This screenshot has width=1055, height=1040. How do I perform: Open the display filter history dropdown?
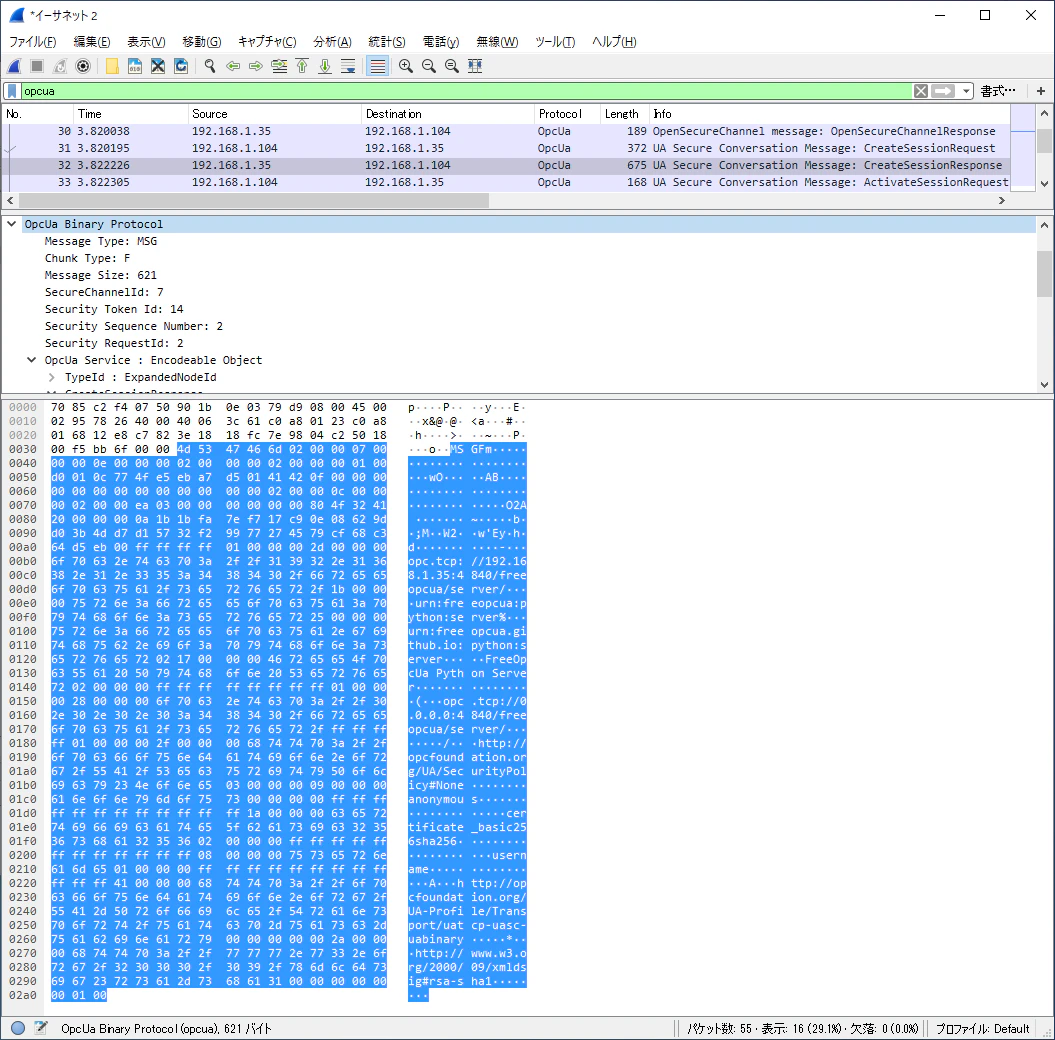(x=966, y=91)
